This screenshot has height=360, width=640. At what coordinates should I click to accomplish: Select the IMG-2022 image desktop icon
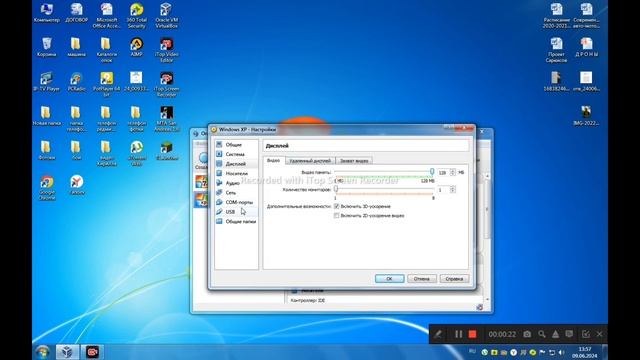tap(586, 116)
